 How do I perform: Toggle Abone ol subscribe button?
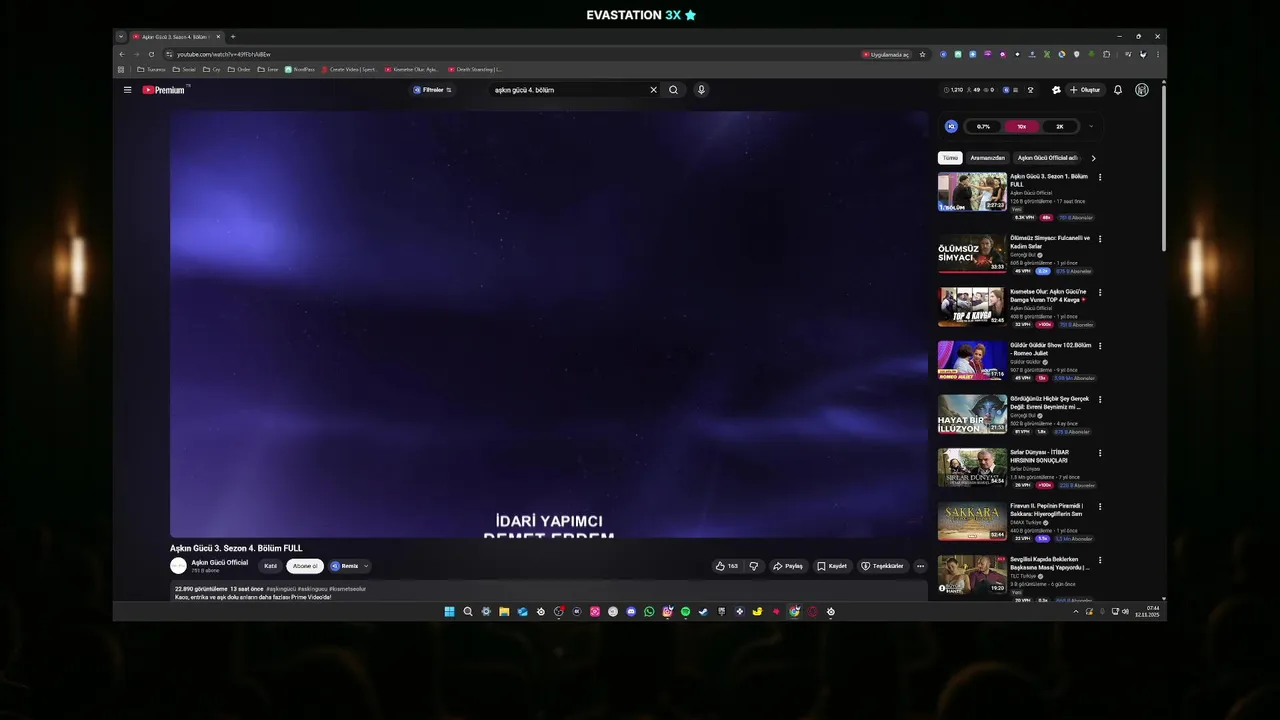(x=305, y=566)
